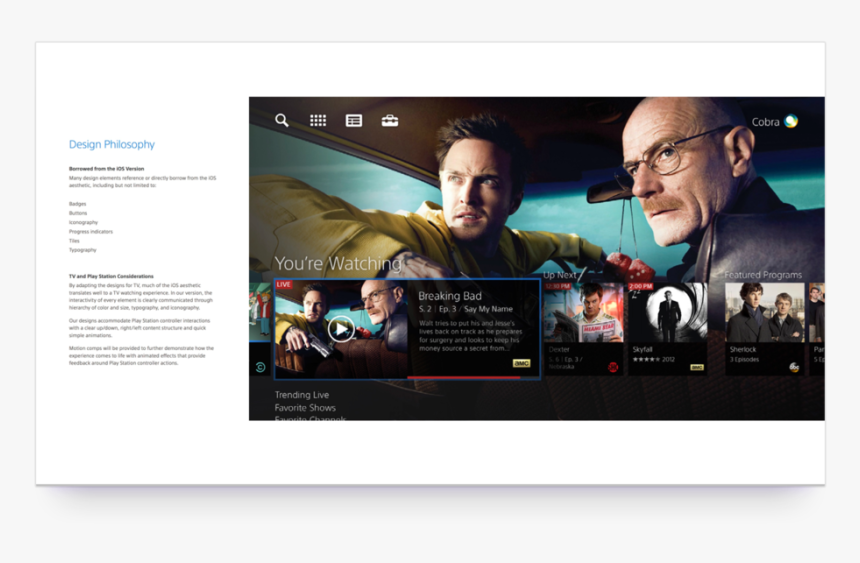Click 'TV and Play Station Considerations' subheading
Image resolution: width=860 pixels, height=563 pixels.
pos(111,276)
